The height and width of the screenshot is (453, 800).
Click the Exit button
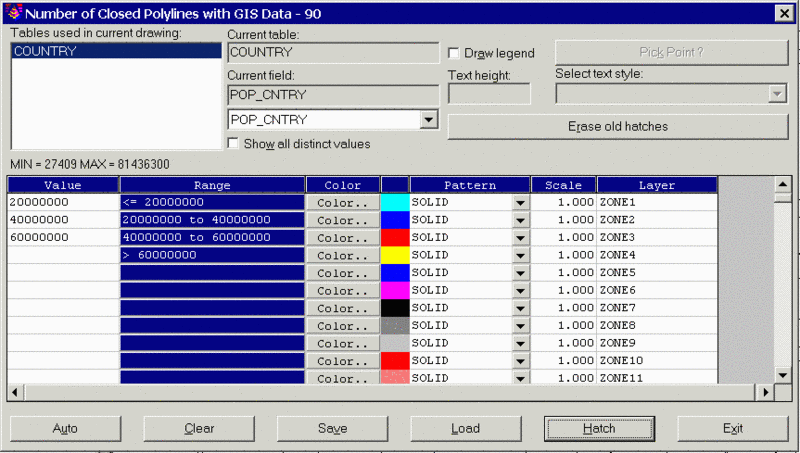733,429
